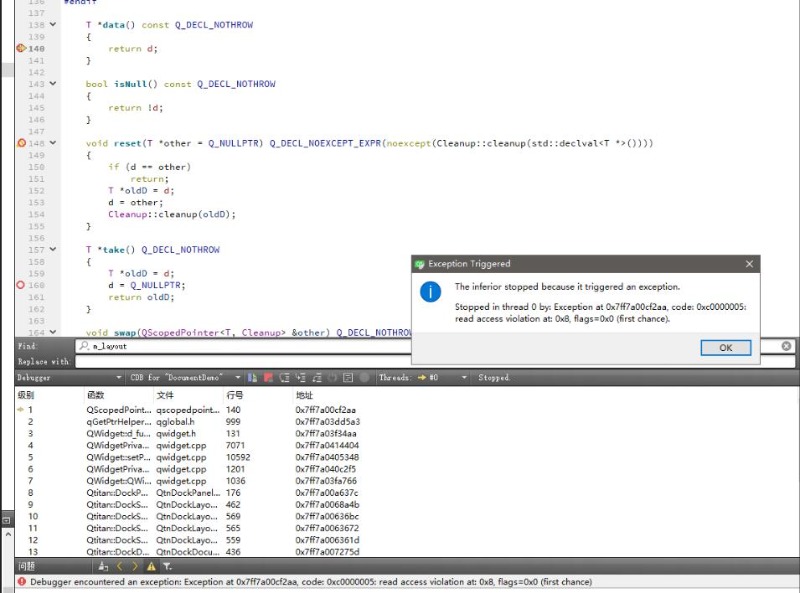Screen dimensions: 800x593
Task: Open the CDB for DocumentDemo debugger selector
Action: point(237,378)
